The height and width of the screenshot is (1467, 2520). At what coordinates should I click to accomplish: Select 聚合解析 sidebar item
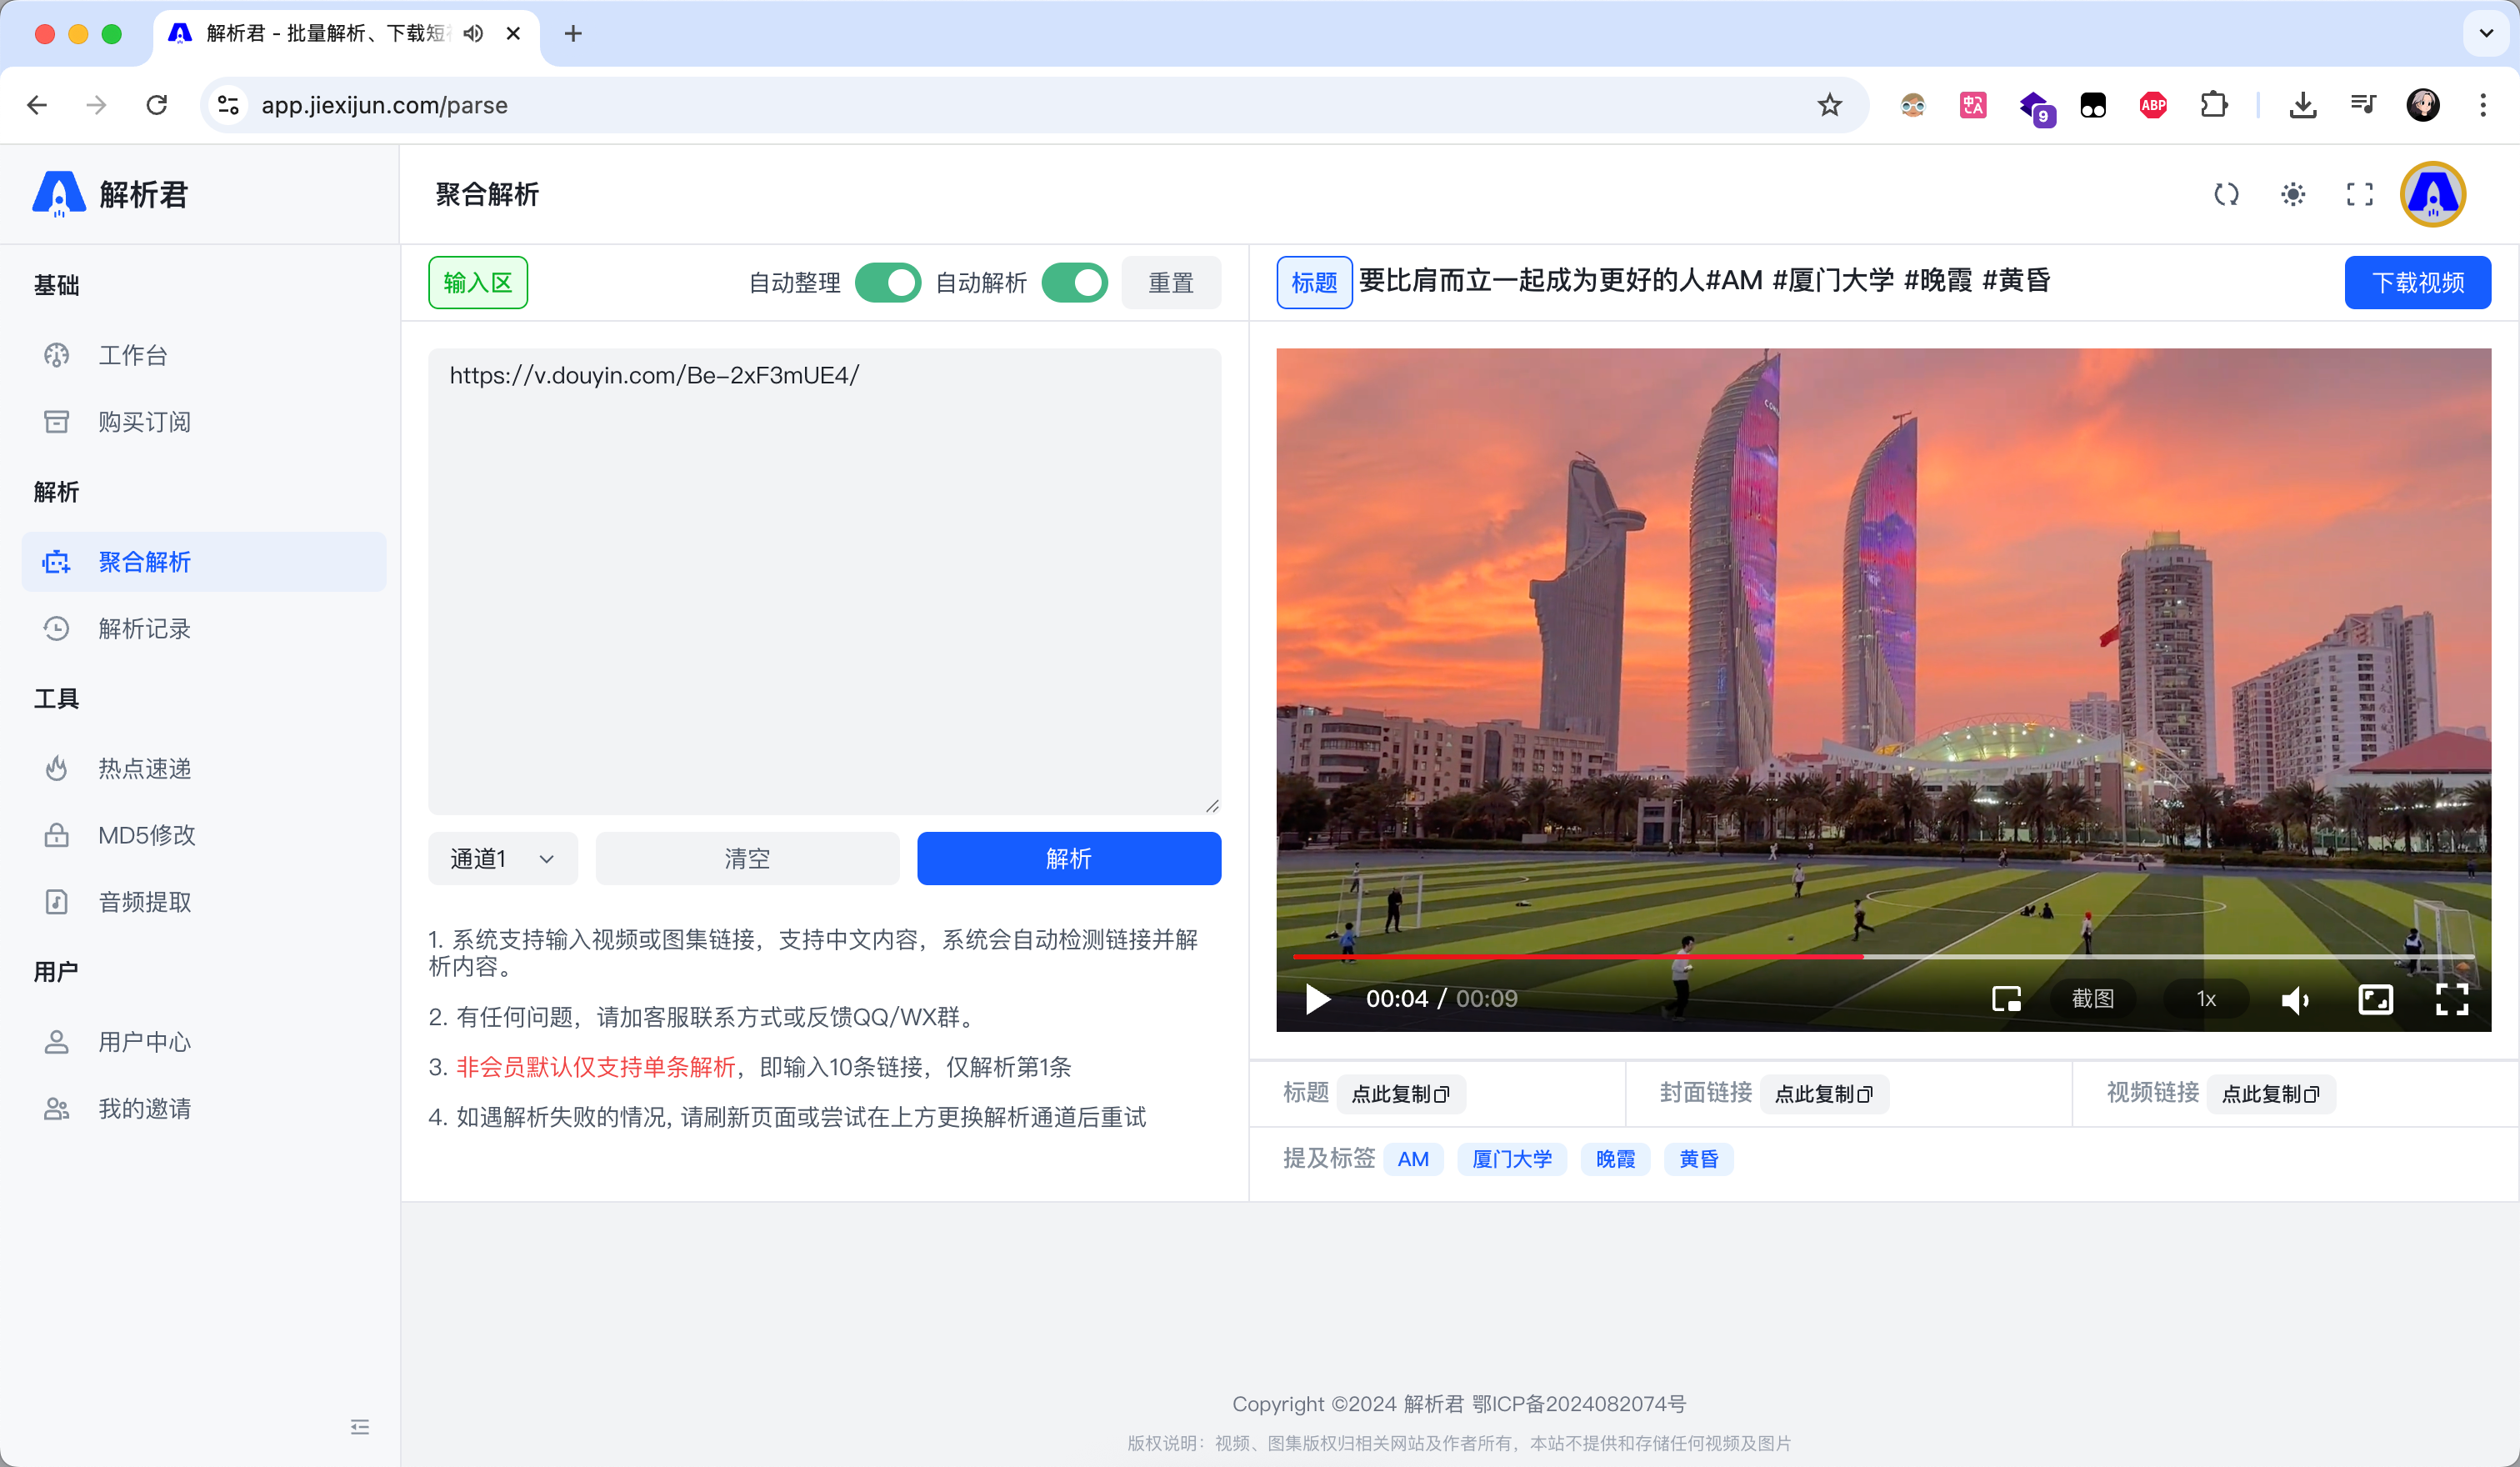(x=204, y=562)
